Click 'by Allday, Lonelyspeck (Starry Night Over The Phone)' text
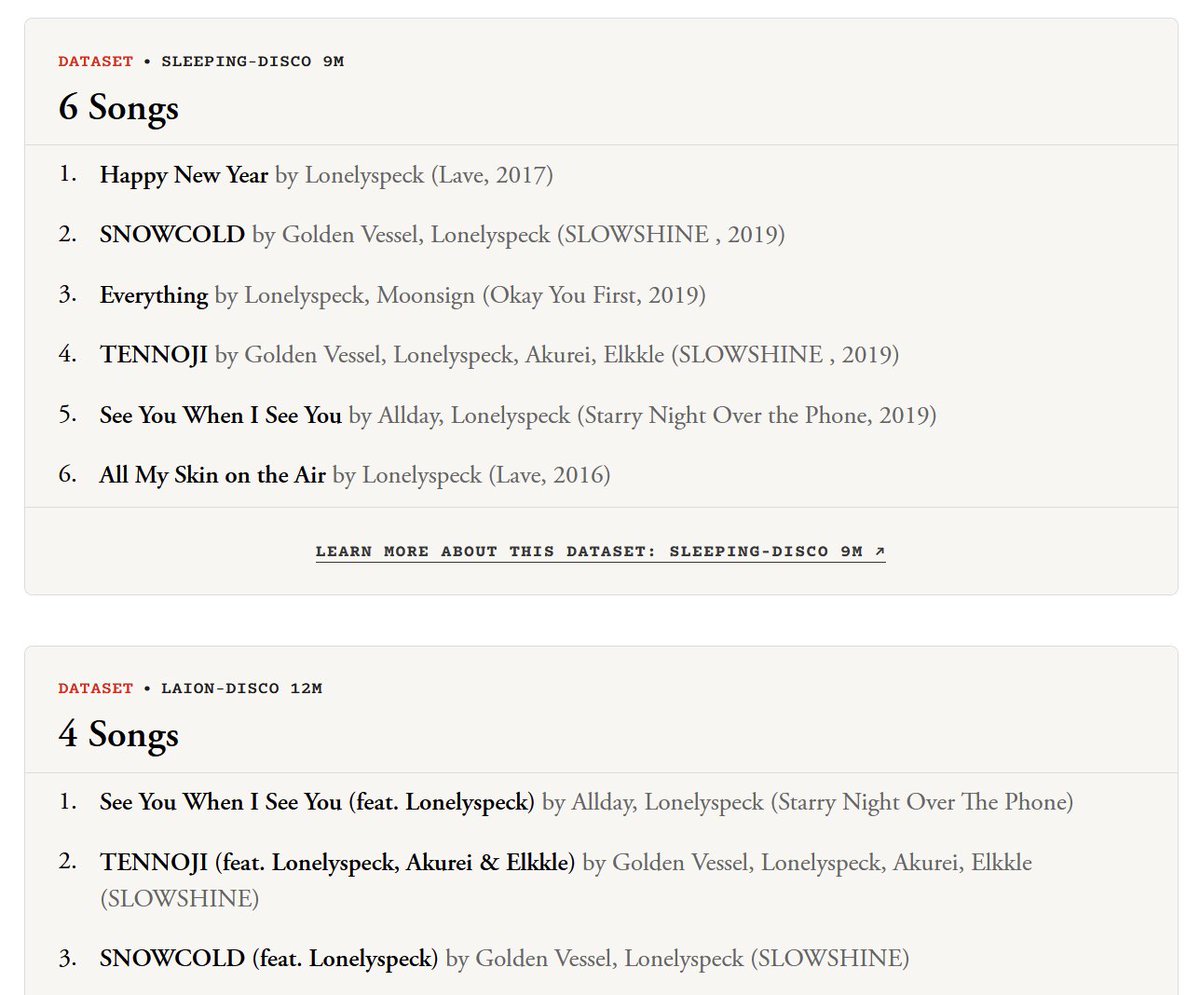The width and height of the screenshot is (1200, 995). point(808,802)
